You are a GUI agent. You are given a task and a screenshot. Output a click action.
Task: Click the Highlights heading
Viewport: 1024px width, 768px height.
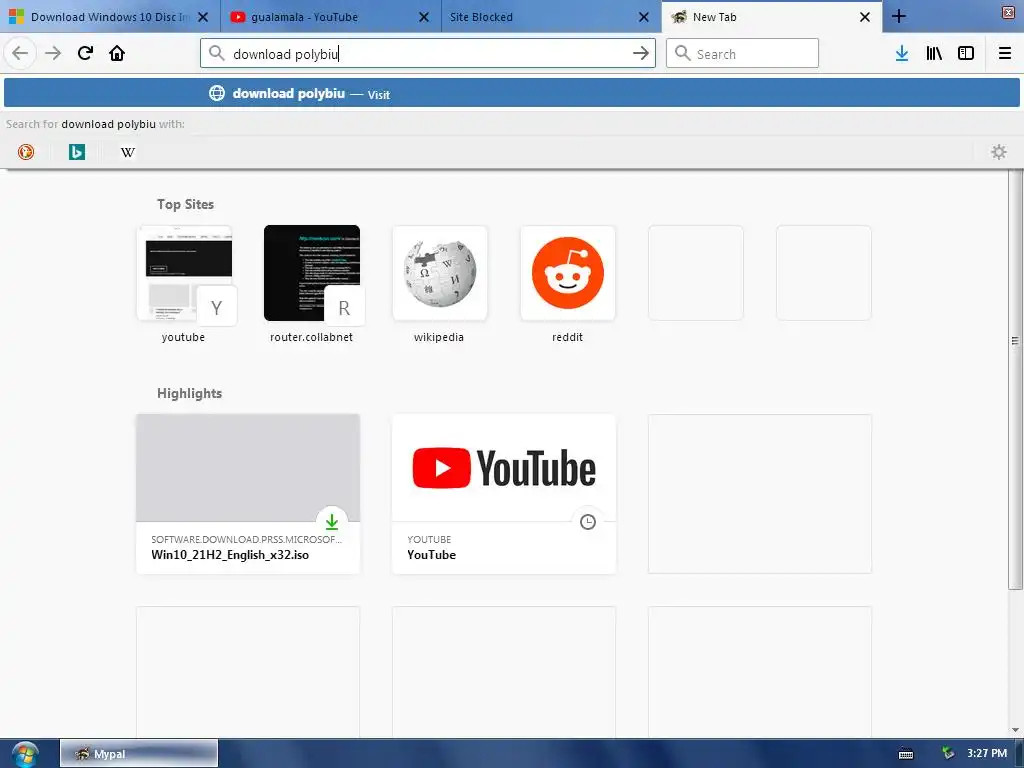click(x=189, y=393)
